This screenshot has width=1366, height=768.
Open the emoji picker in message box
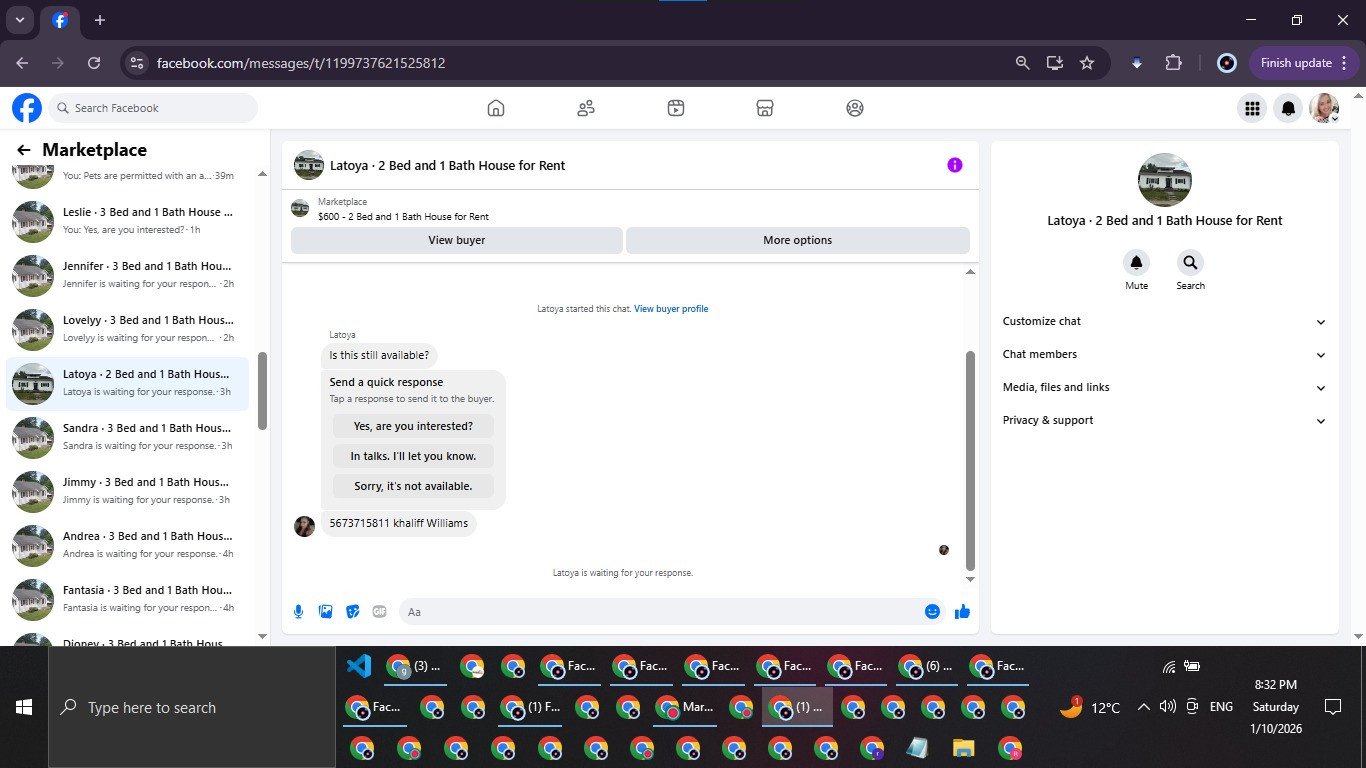click(x=932, y=612)
